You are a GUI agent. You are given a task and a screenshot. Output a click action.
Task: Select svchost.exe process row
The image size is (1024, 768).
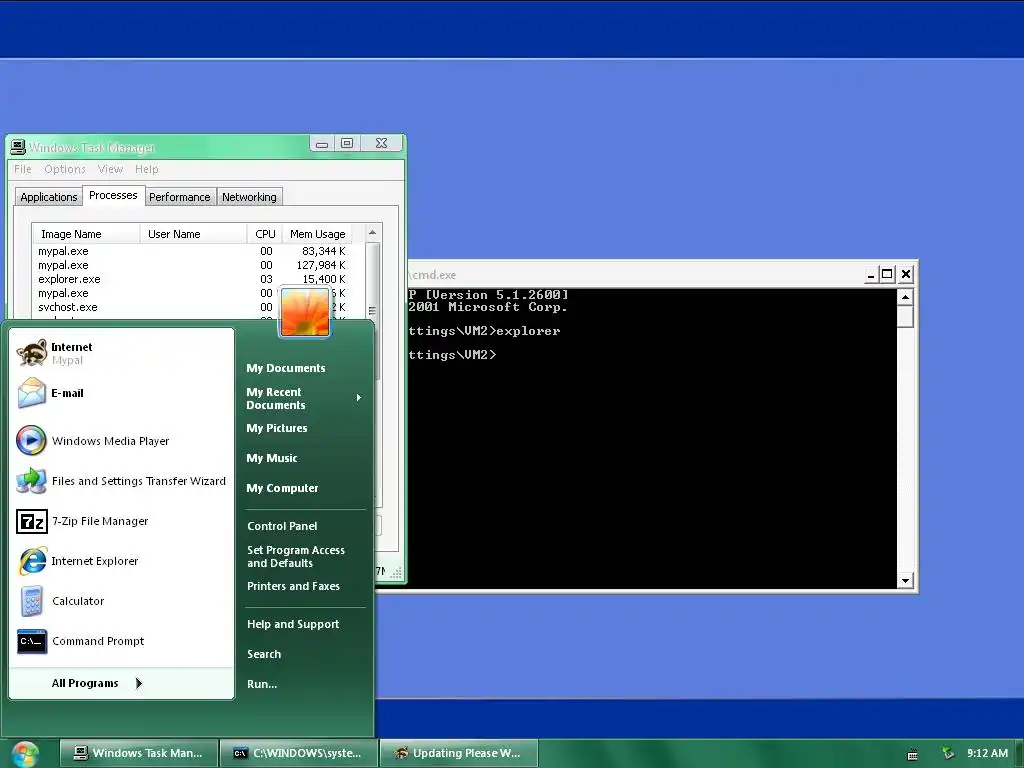(x=157, y=307)
